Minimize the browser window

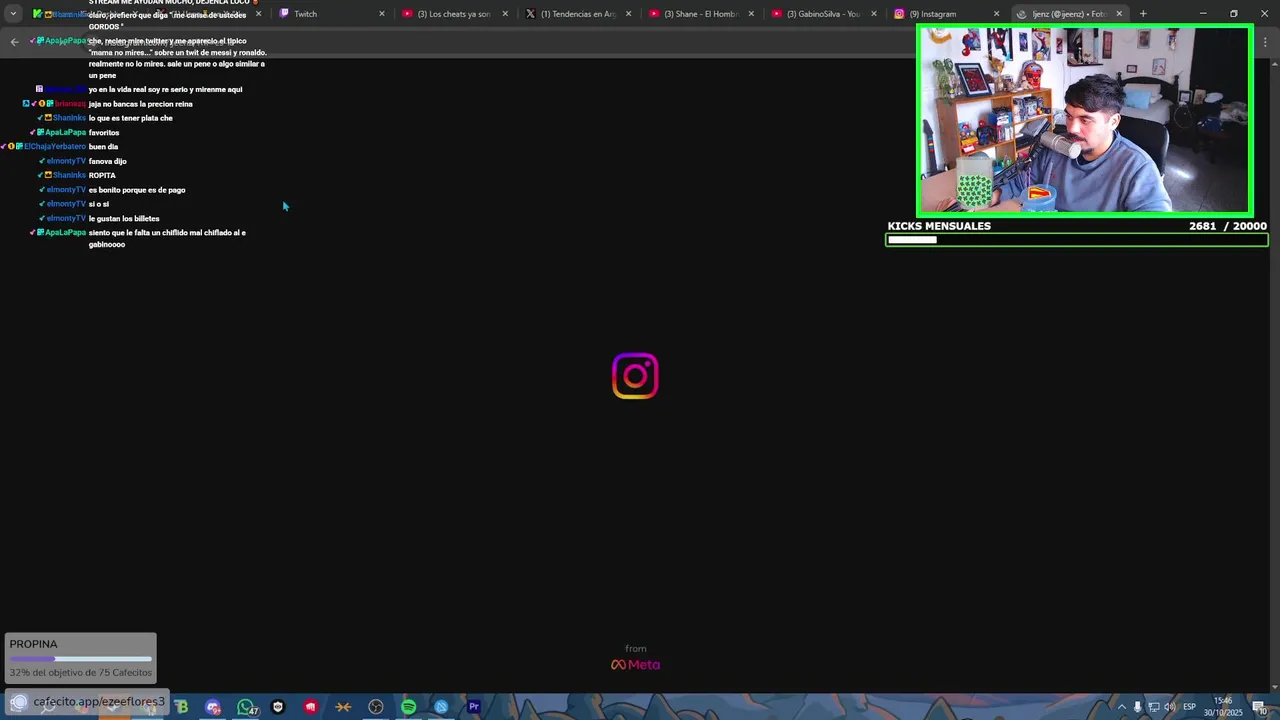pyautogui.click(x=1203, y=14)
